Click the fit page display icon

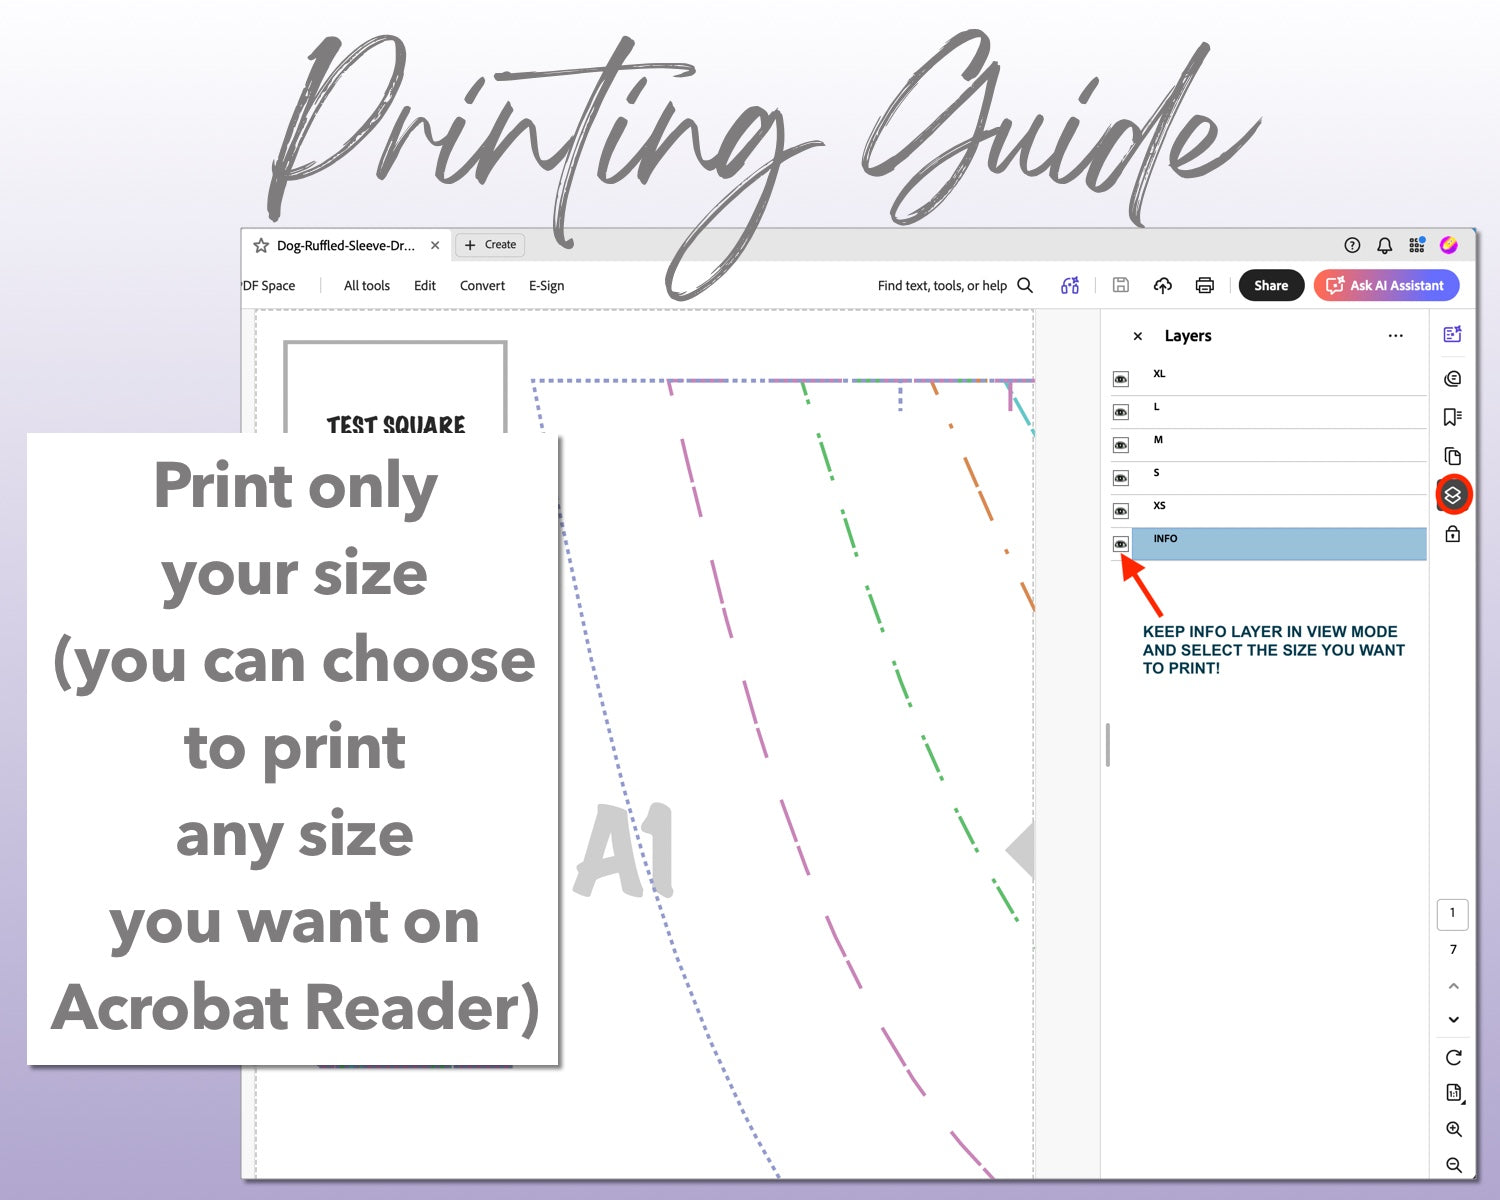coord(1454,1093)
